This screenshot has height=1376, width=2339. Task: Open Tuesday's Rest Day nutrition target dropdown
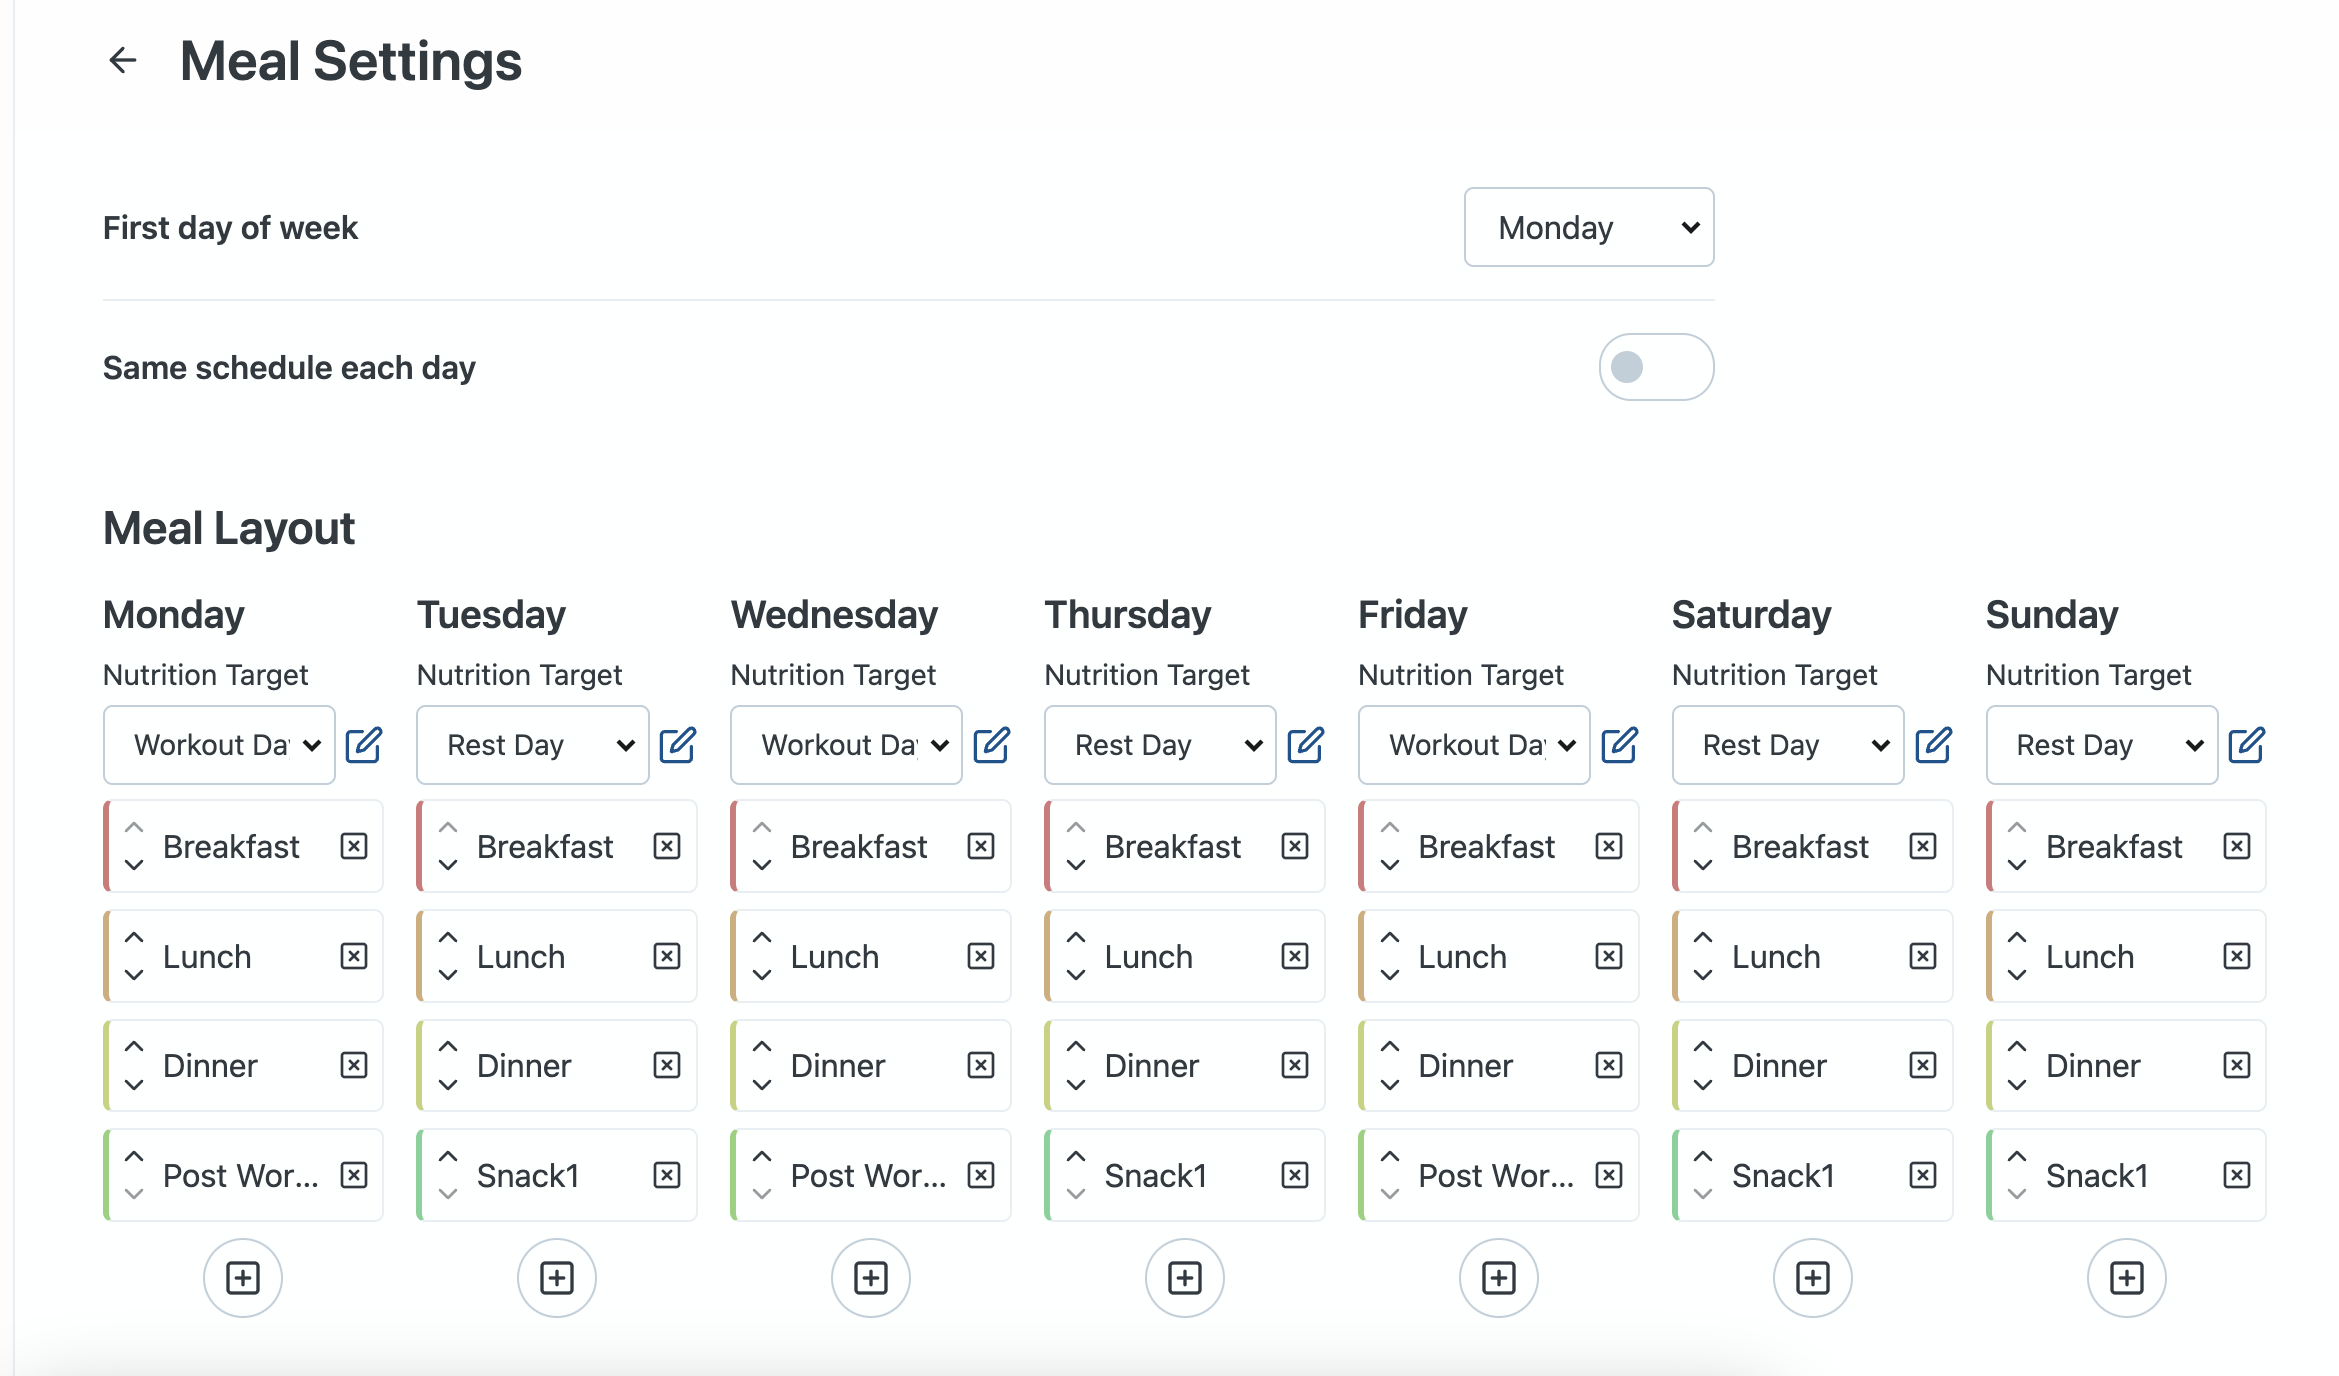click(532, 745)
